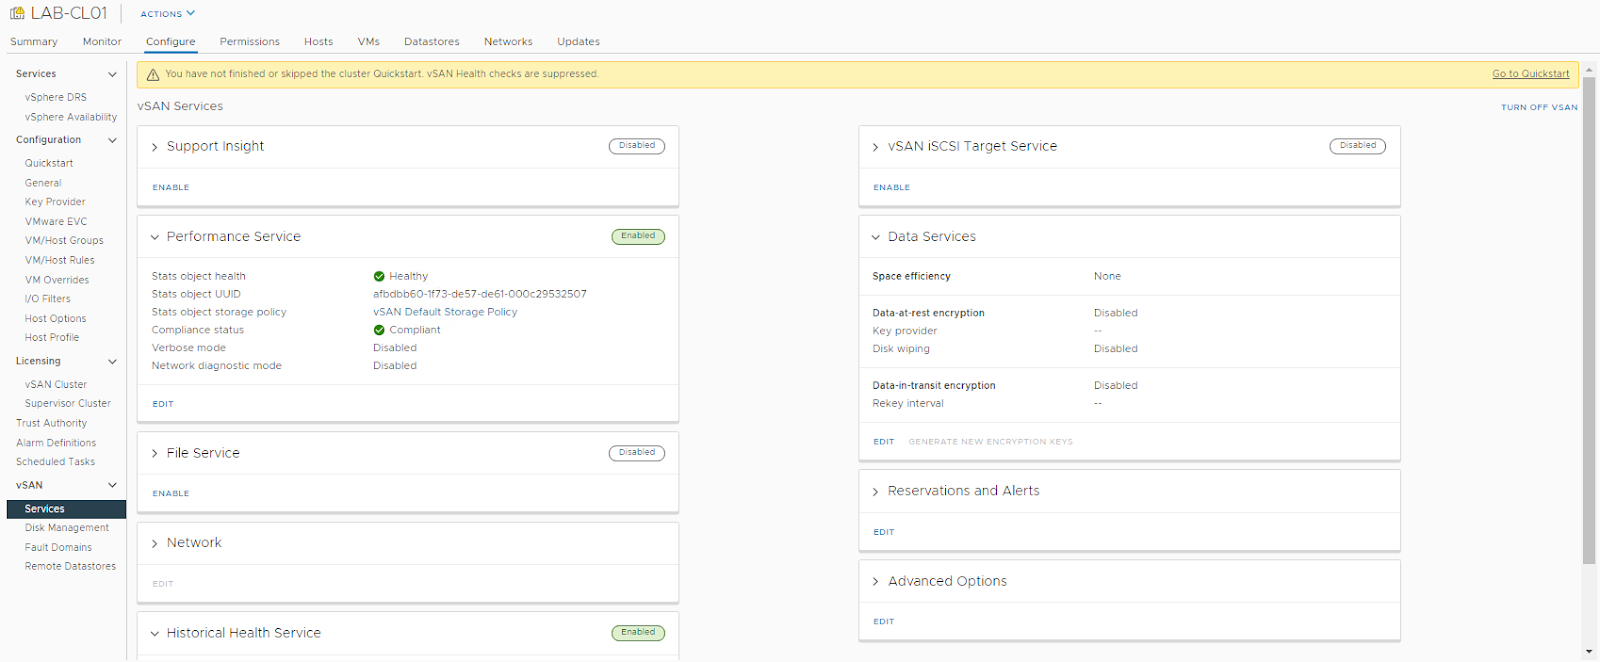Open VM Overrides in sidebar
Viewport: 1600px width, 662px height.
[x=57, y=280]
